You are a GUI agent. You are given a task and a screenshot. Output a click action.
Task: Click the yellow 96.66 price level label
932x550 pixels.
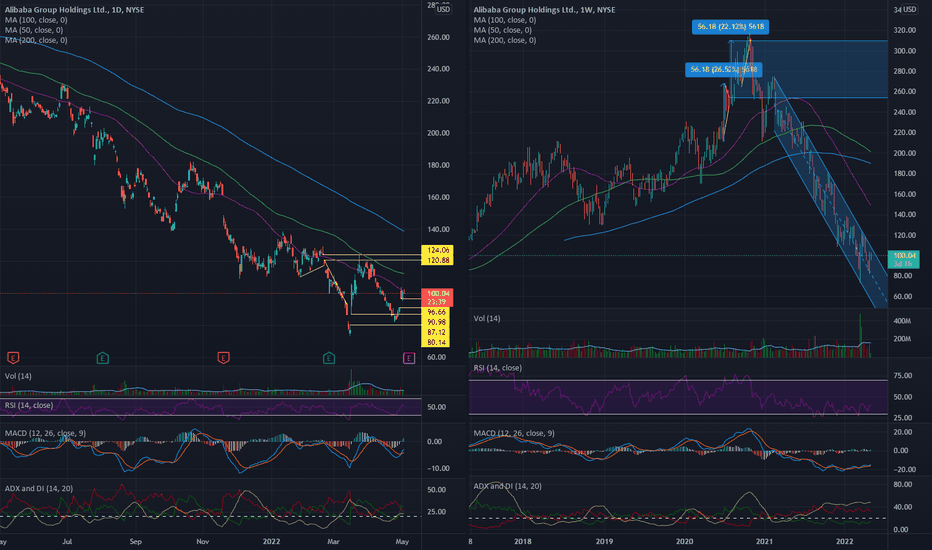click(x=436, y=312)
